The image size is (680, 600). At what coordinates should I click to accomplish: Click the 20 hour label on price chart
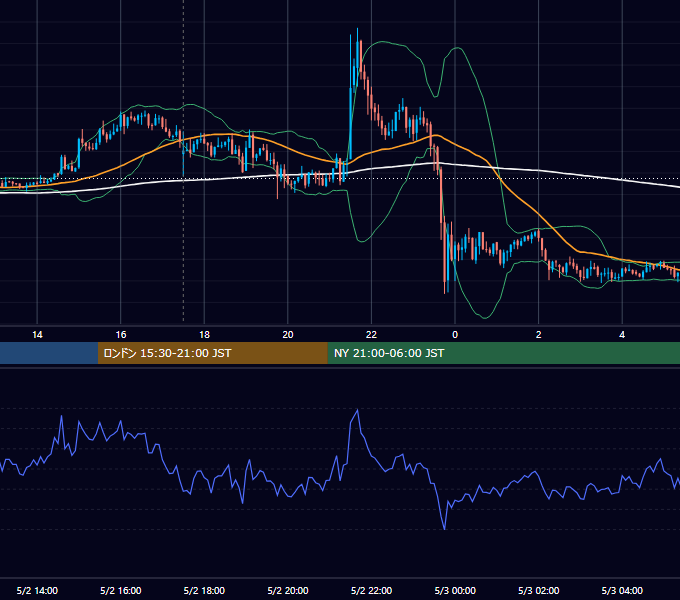pyautogui.click(x=288, y=335)
